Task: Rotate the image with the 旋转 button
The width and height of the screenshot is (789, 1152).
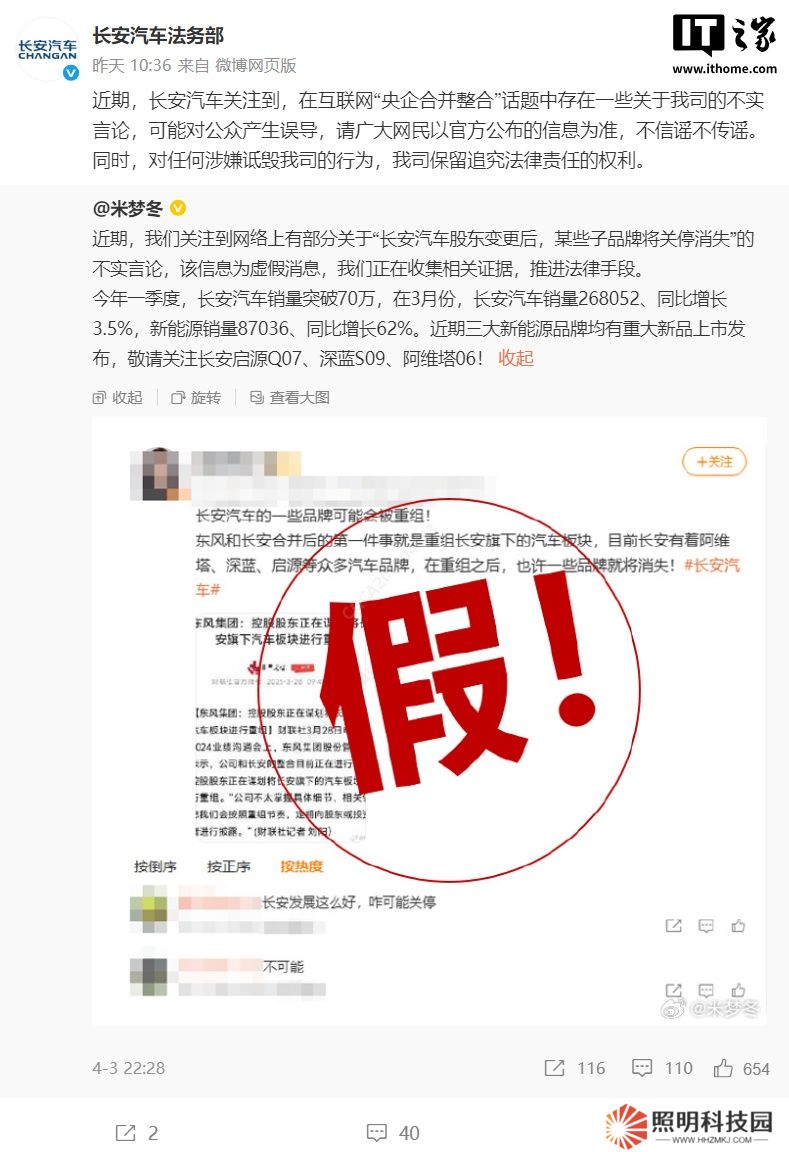Action: click(195, 397)
